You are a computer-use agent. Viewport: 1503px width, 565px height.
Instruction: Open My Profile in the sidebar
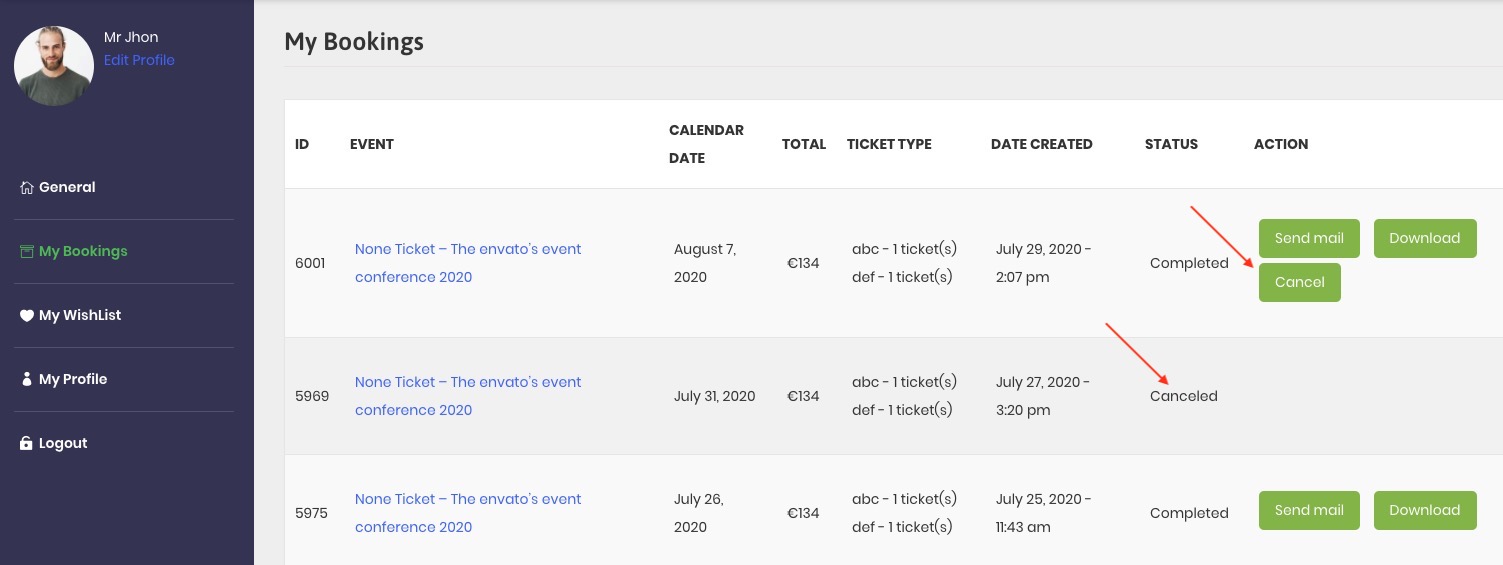pos(73,379)
